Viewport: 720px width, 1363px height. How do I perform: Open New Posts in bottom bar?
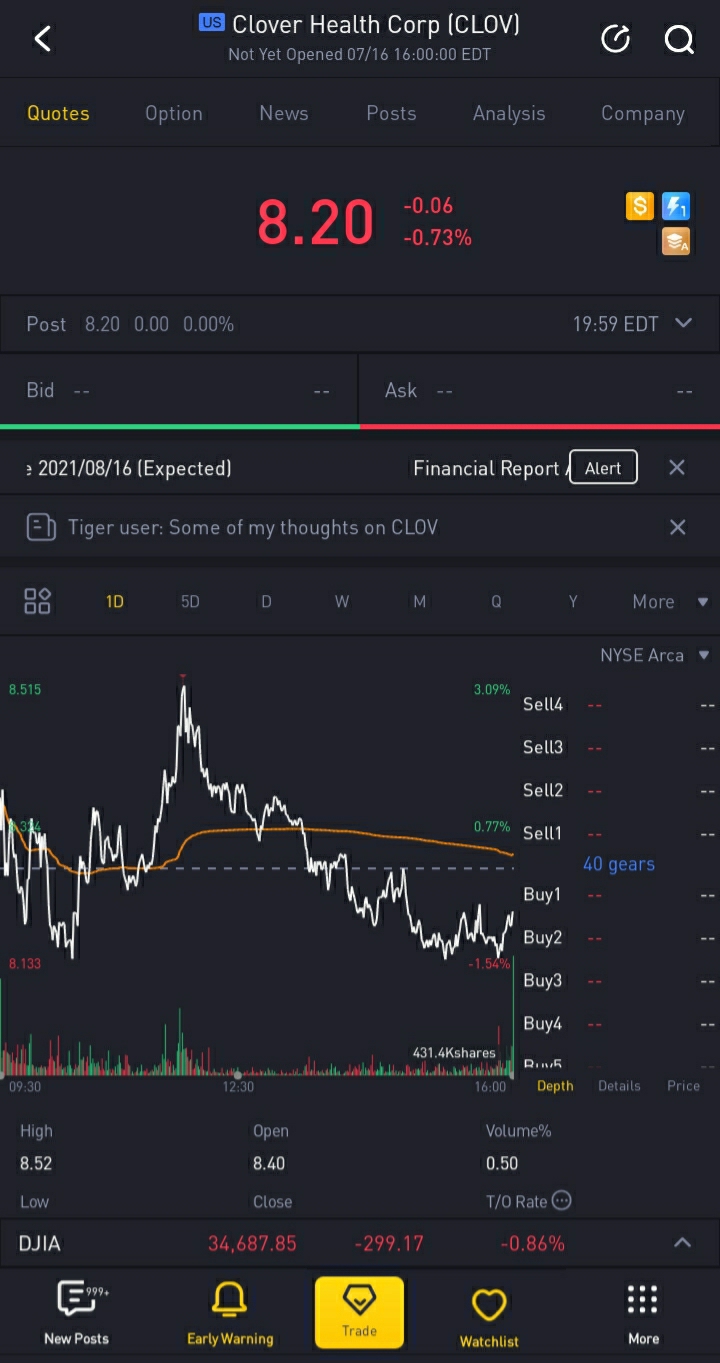(77, 1313)
